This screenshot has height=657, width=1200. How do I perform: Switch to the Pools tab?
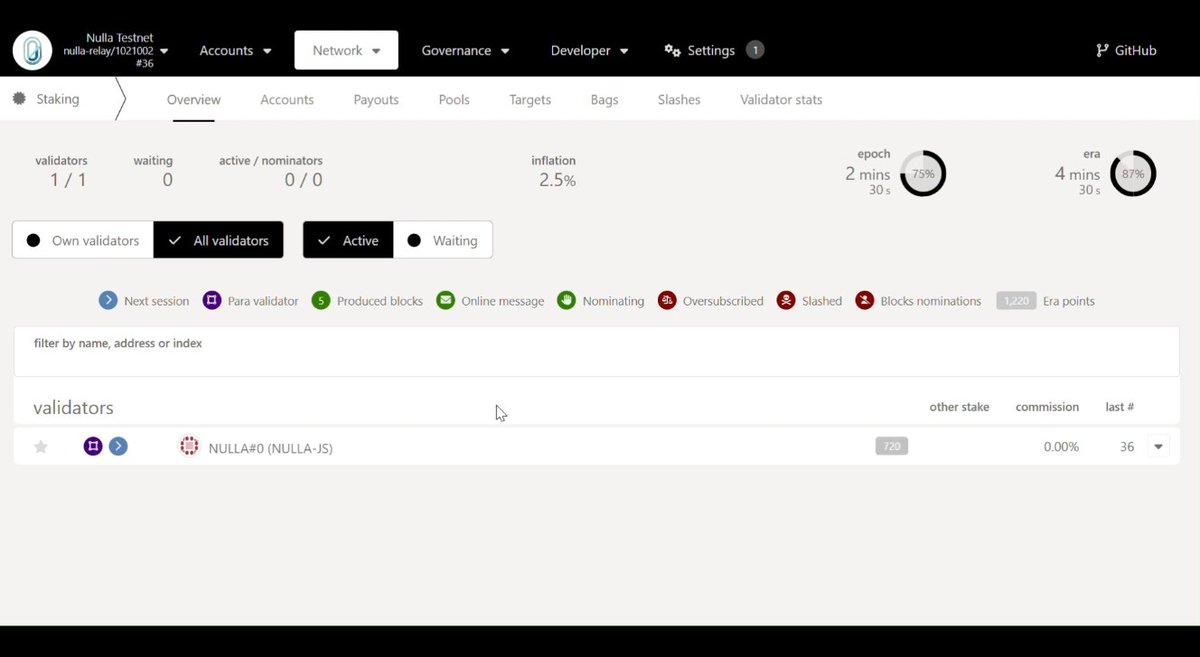pyautogui.click(x=454, y=100)
